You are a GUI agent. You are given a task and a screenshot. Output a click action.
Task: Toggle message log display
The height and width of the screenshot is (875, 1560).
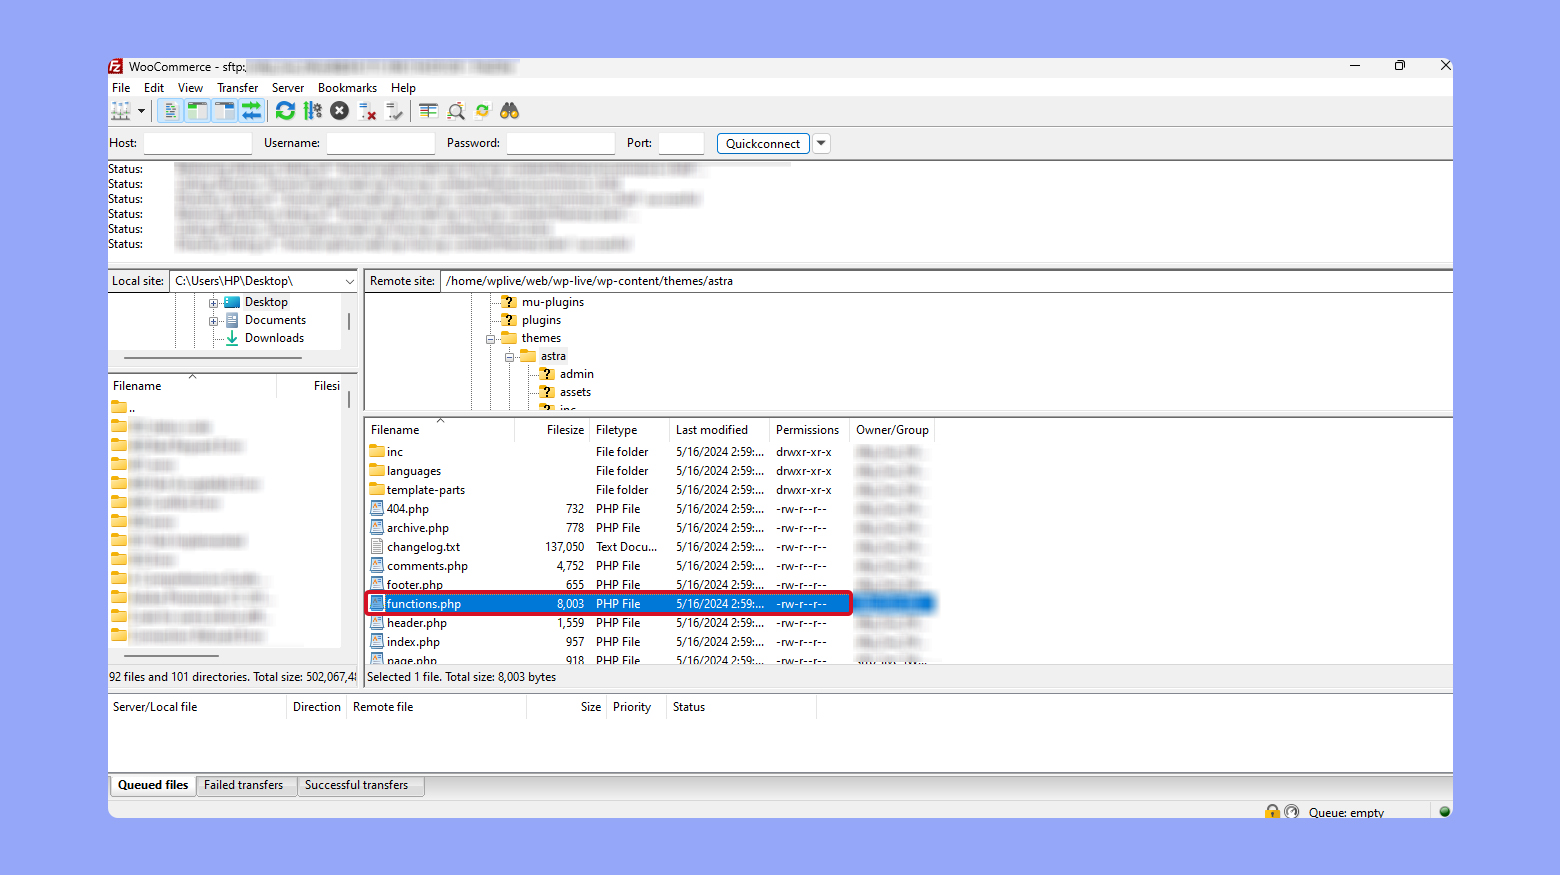tap(171, 111)
